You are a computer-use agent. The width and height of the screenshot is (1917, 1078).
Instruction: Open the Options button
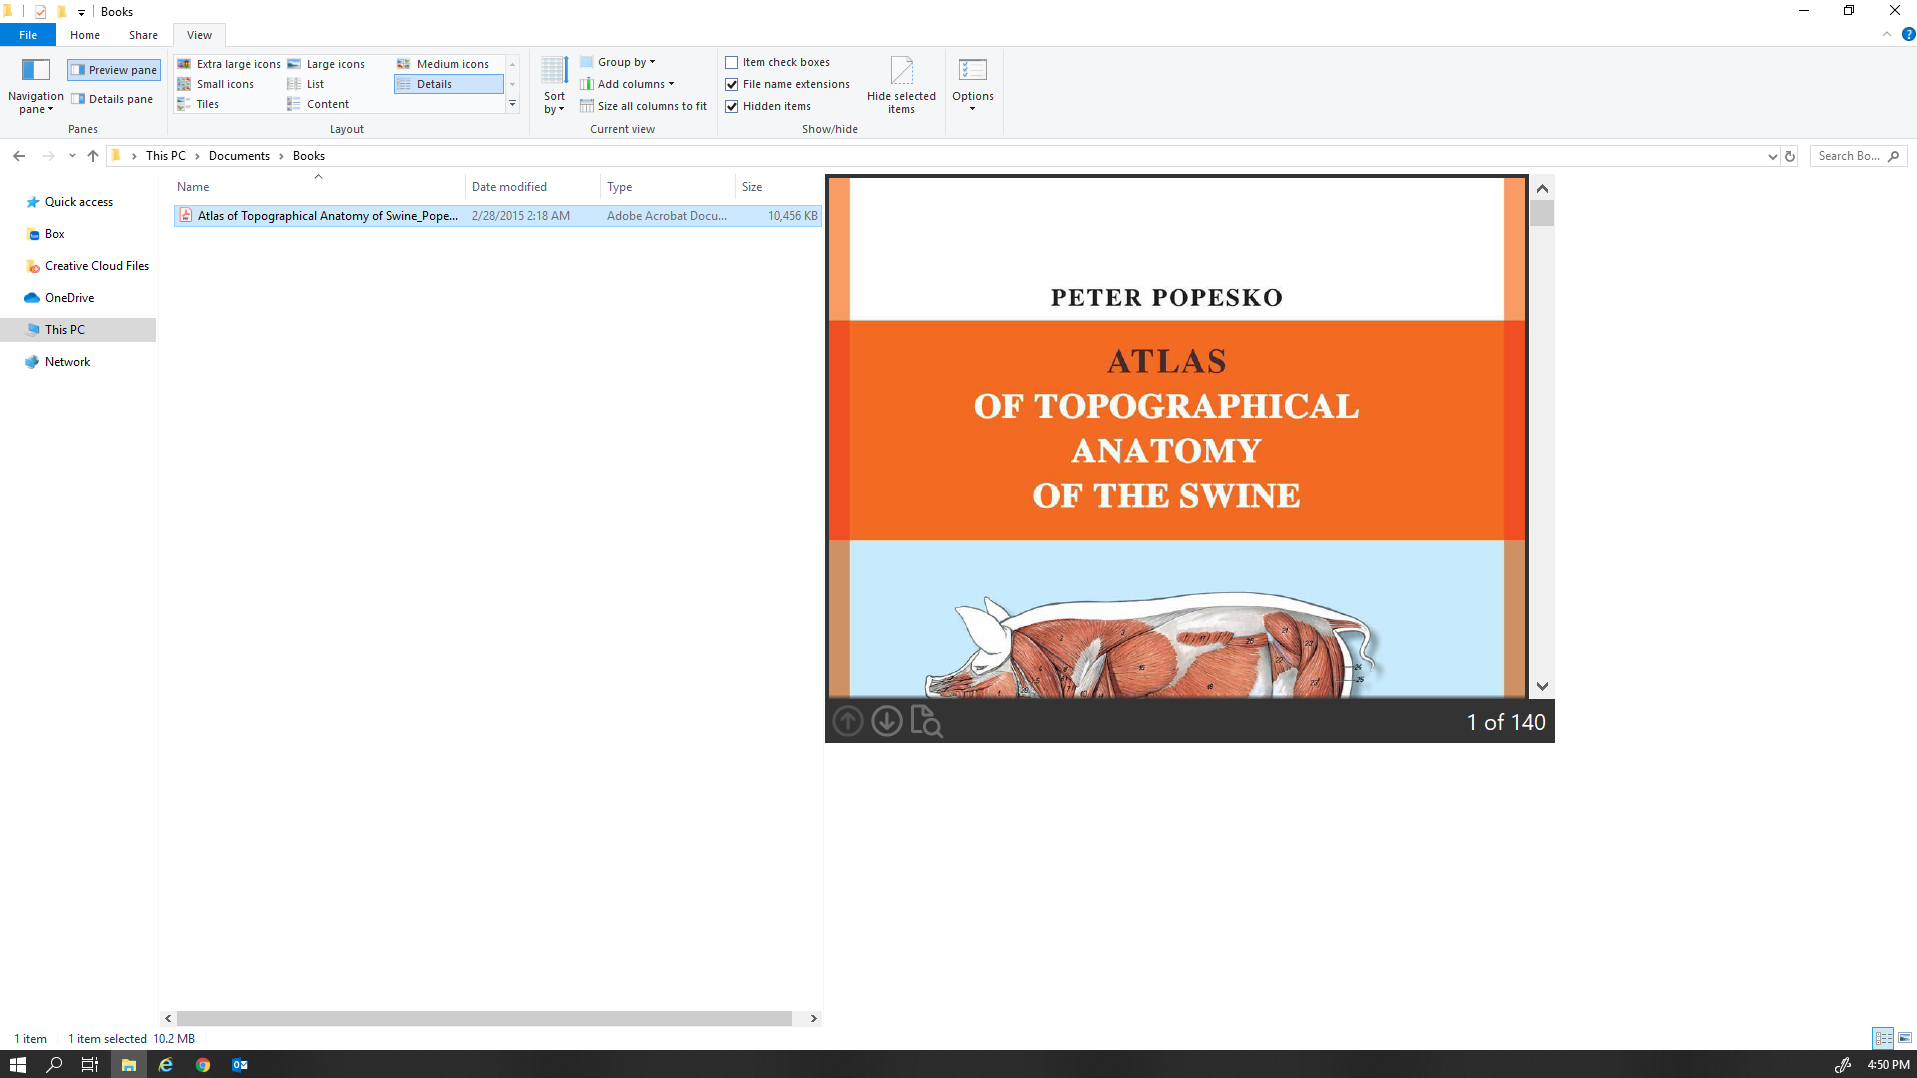(x=972, y=86)
